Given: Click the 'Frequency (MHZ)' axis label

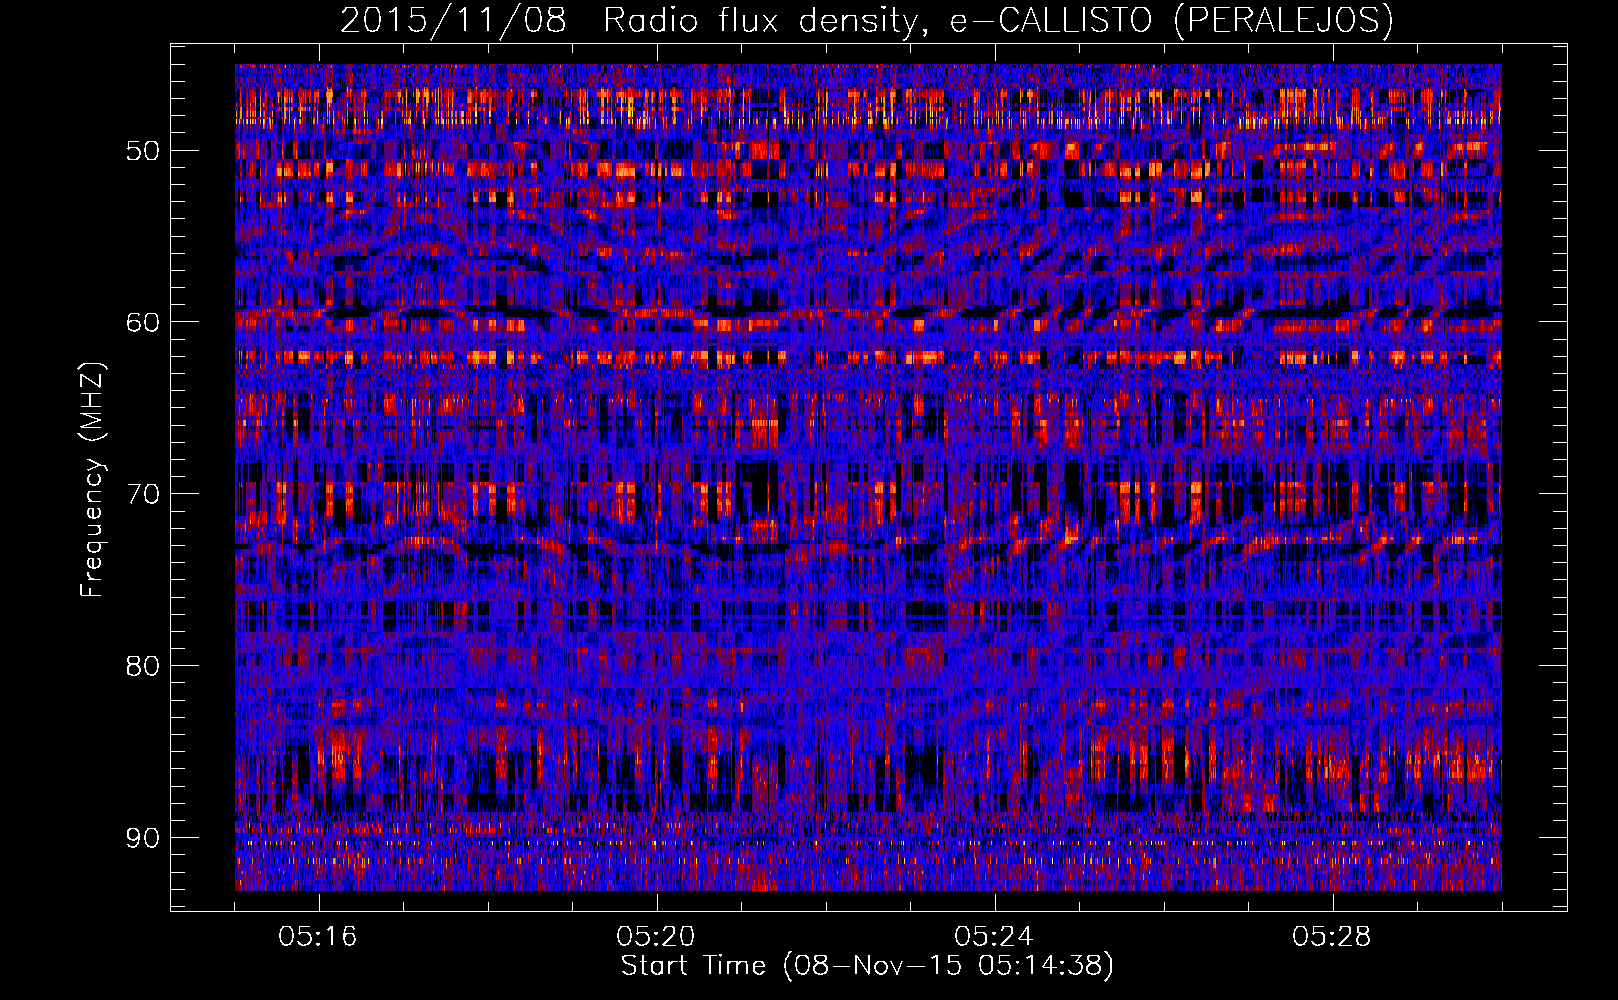Looking at the screenshot, I should click(x=92, y=481).
